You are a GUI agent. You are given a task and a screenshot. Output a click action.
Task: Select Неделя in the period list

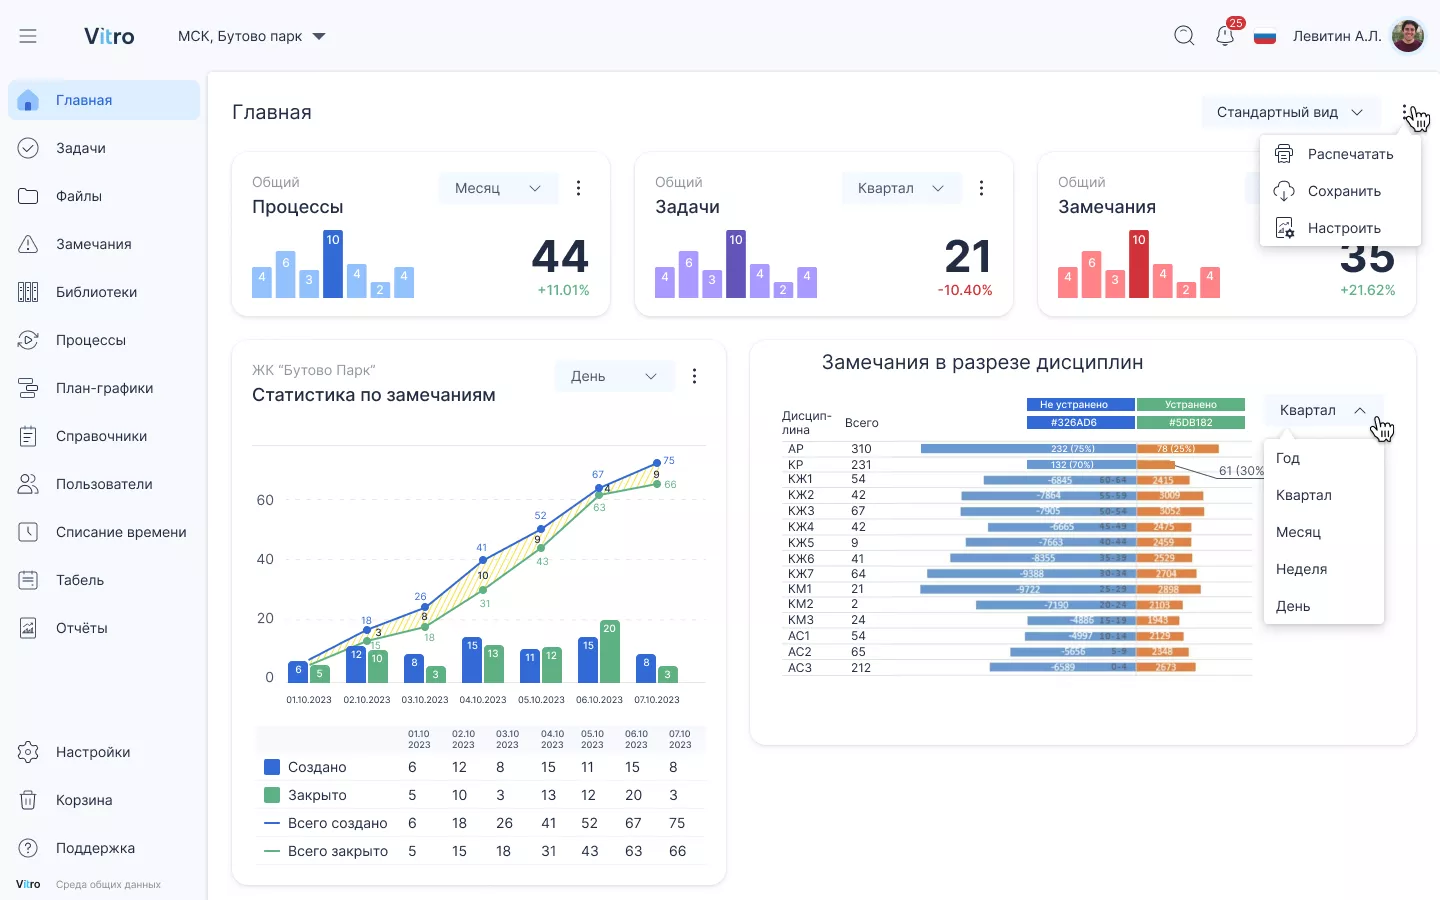coord(1301,569)
